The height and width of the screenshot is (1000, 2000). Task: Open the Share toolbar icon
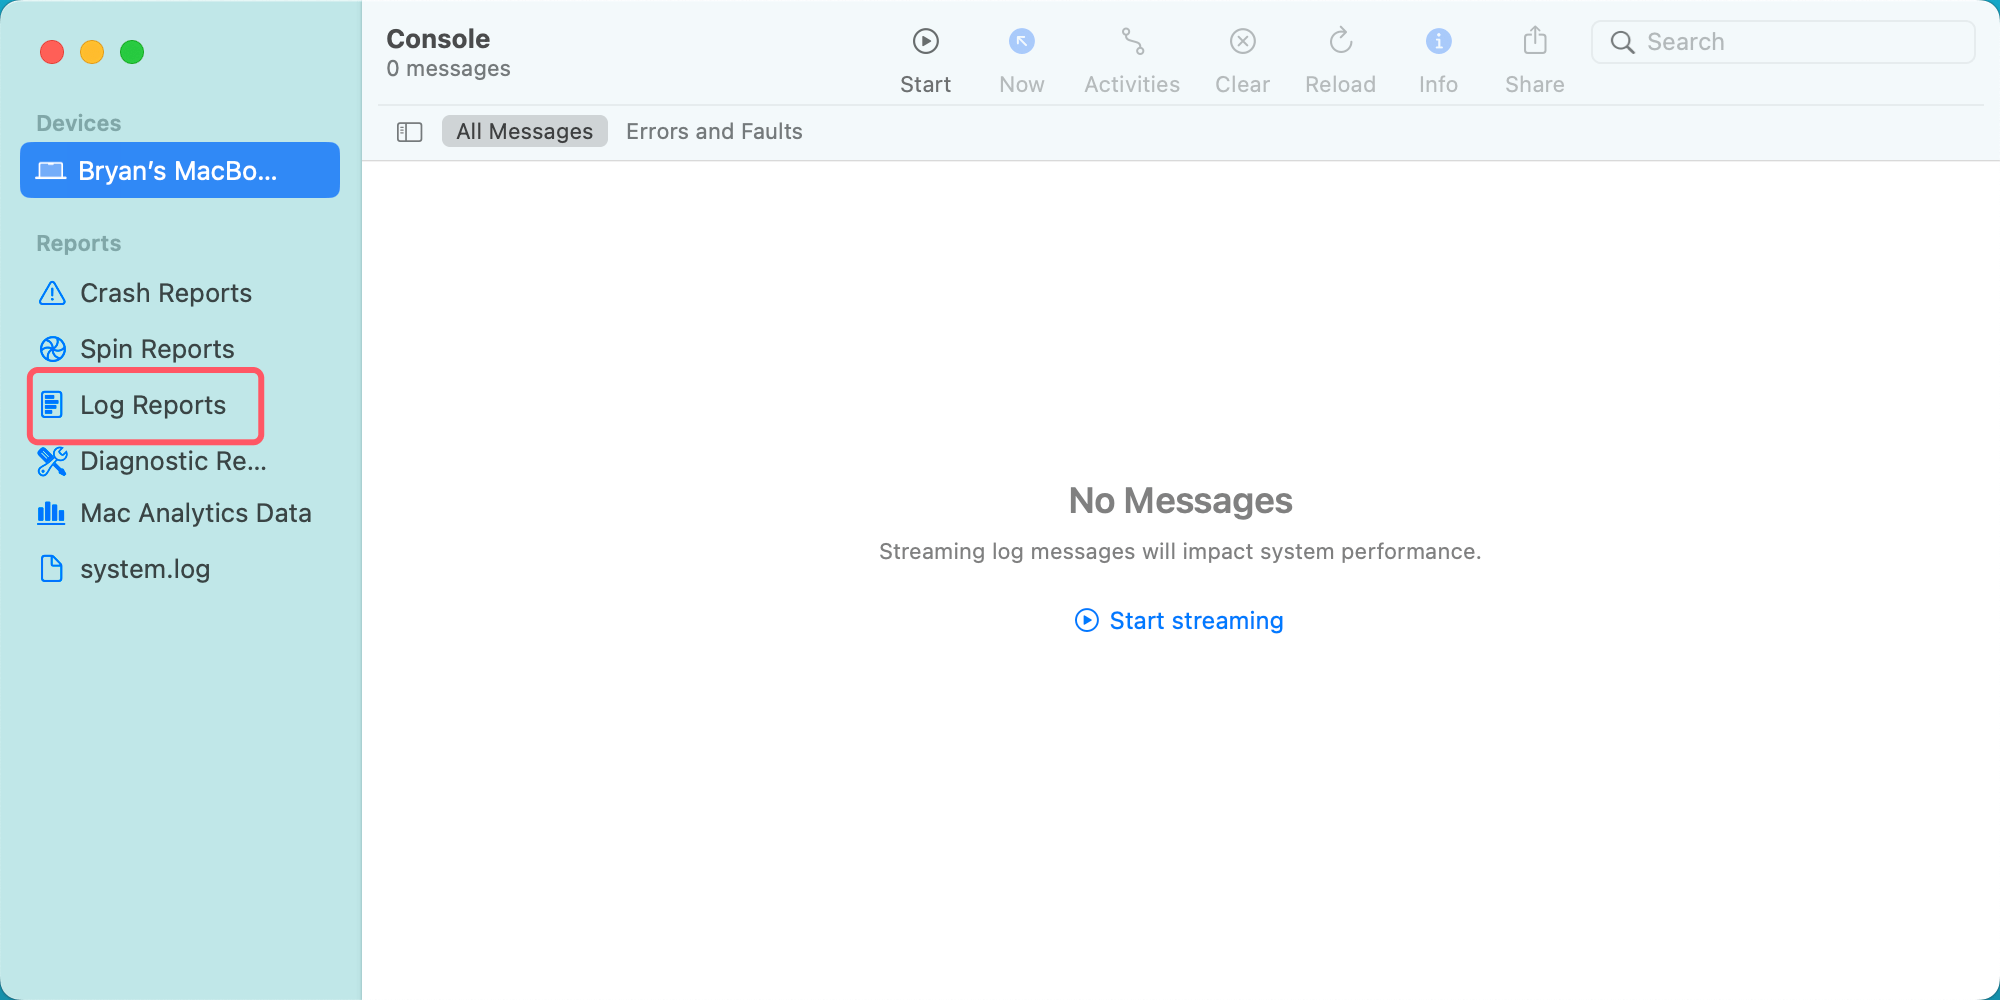(x=1534, y=42)
